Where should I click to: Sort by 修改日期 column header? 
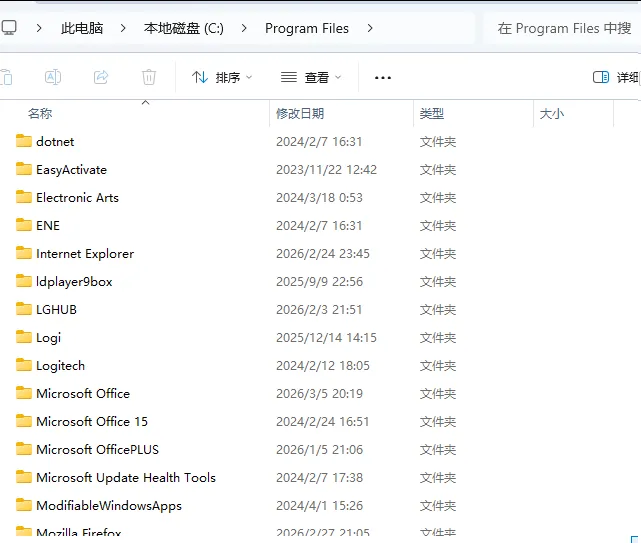click(x=300, y=114)
